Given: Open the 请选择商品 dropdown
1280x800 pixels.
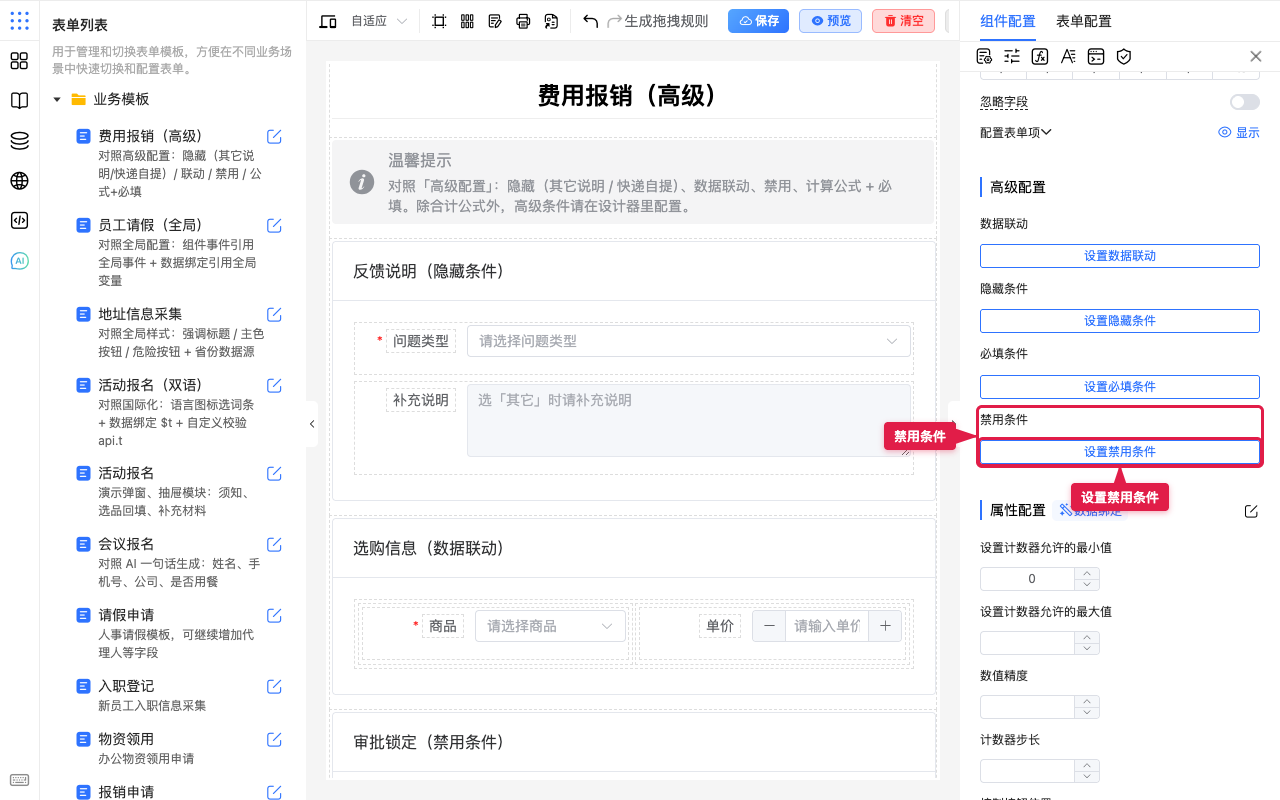Looking at the screenshot, I should point(550,626).
